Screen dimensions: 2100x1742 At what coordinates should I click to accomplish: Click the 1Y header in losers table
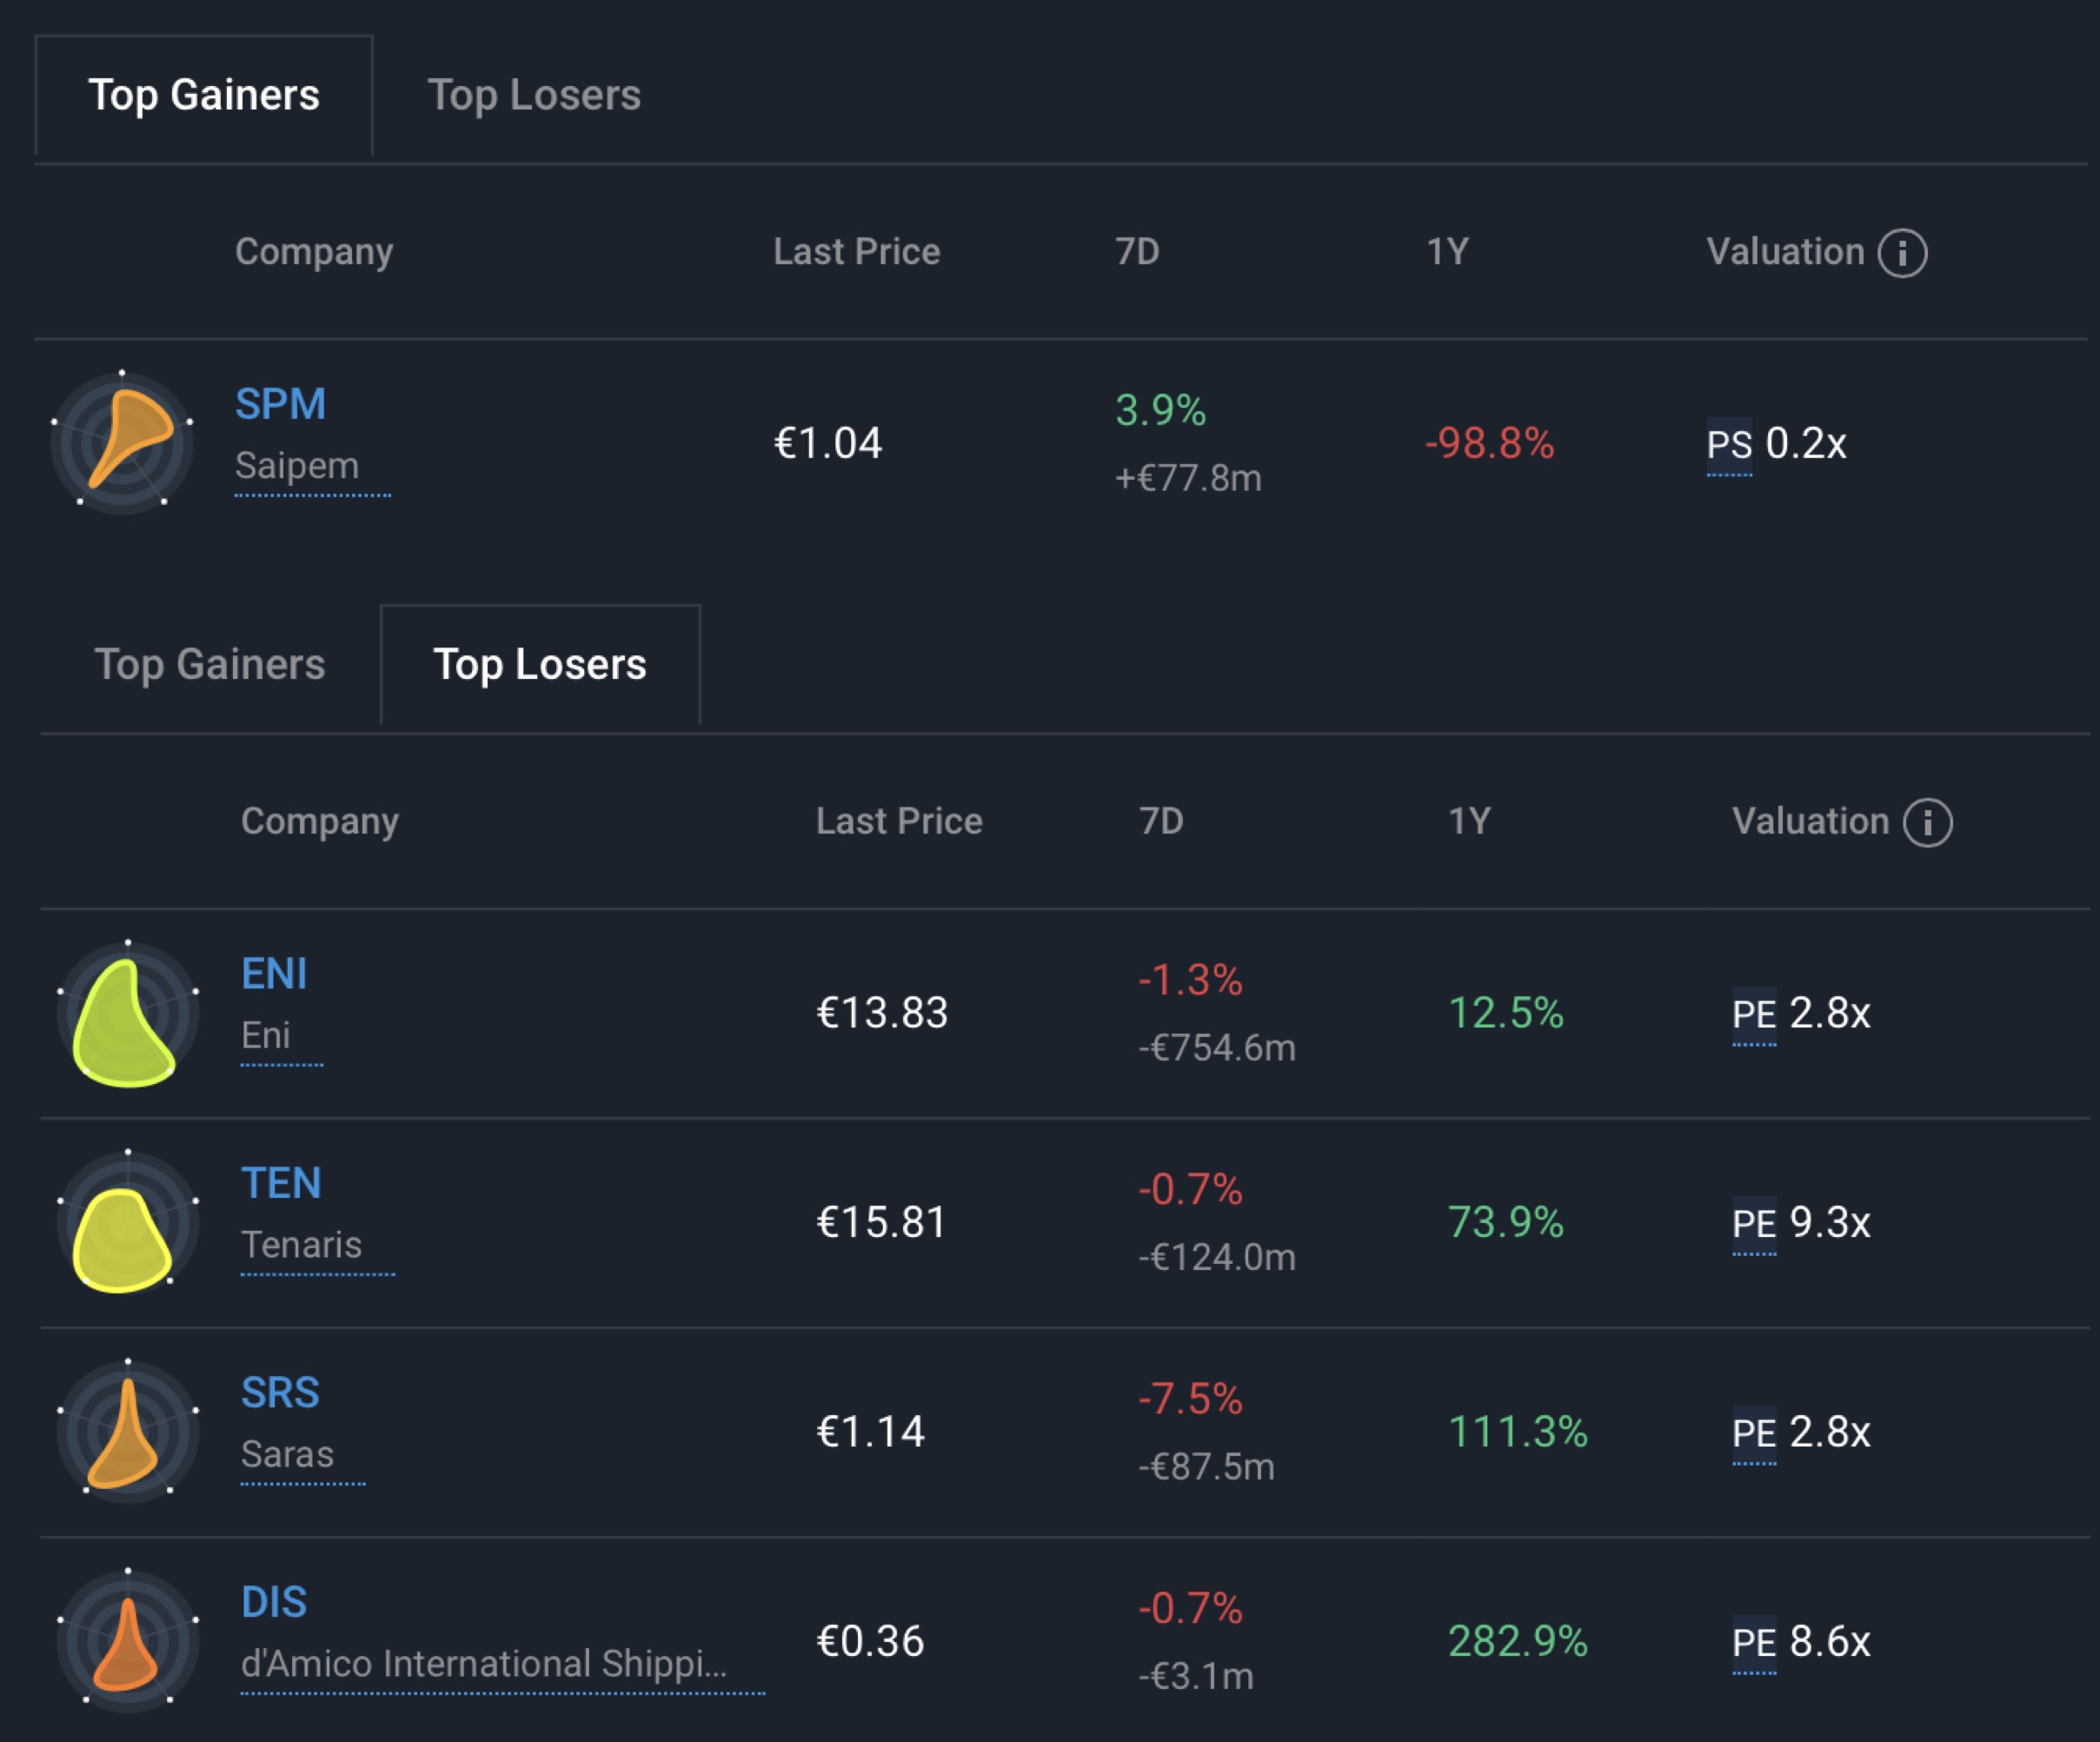pos(1470,821)
